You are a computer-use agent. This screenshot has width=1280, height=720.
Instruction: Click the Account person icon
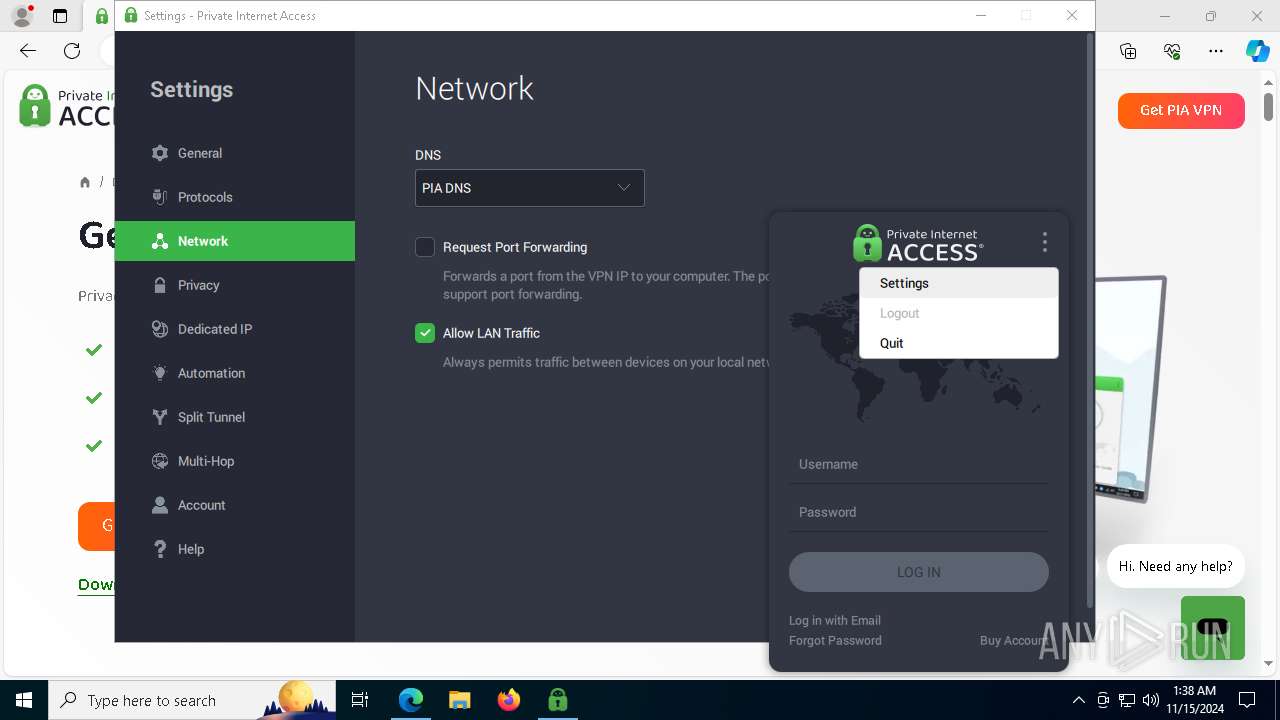pos(160,505)
